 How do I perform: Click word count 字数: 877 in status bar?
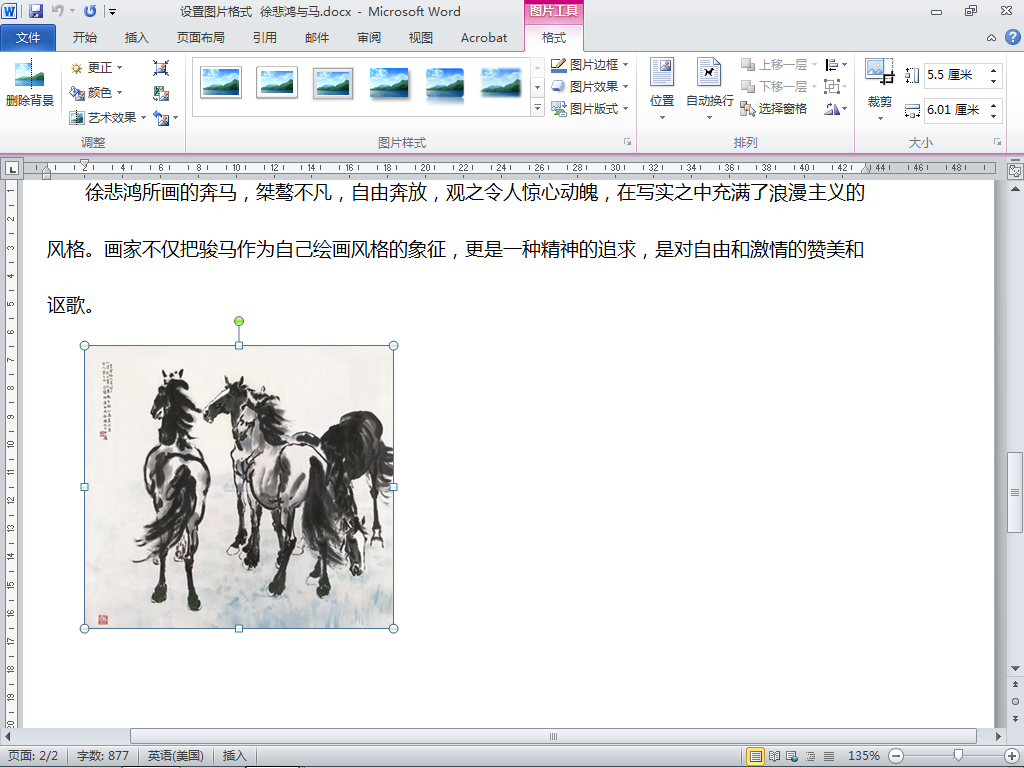(x=103, y=756)
